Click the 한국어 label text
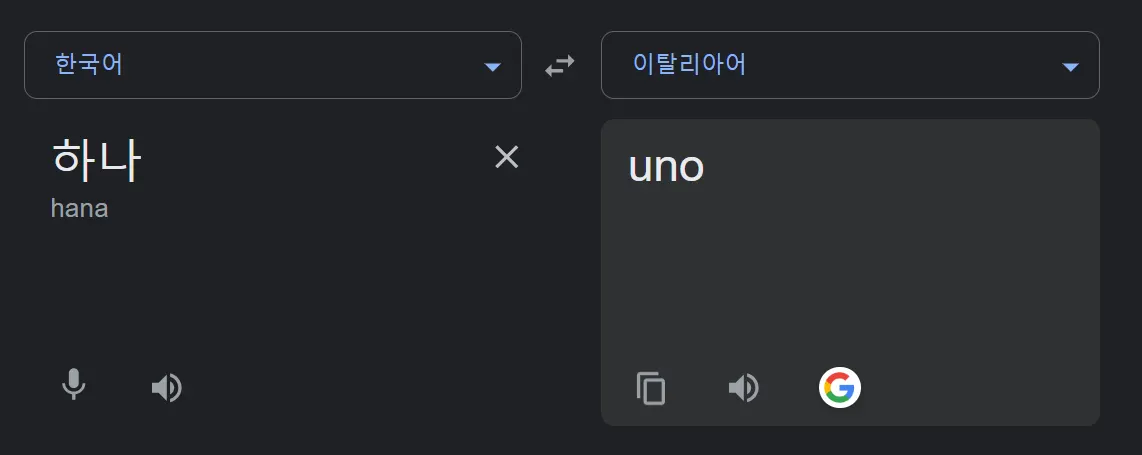The width and height of the screenshot is (1142, 455). (89, 65)
